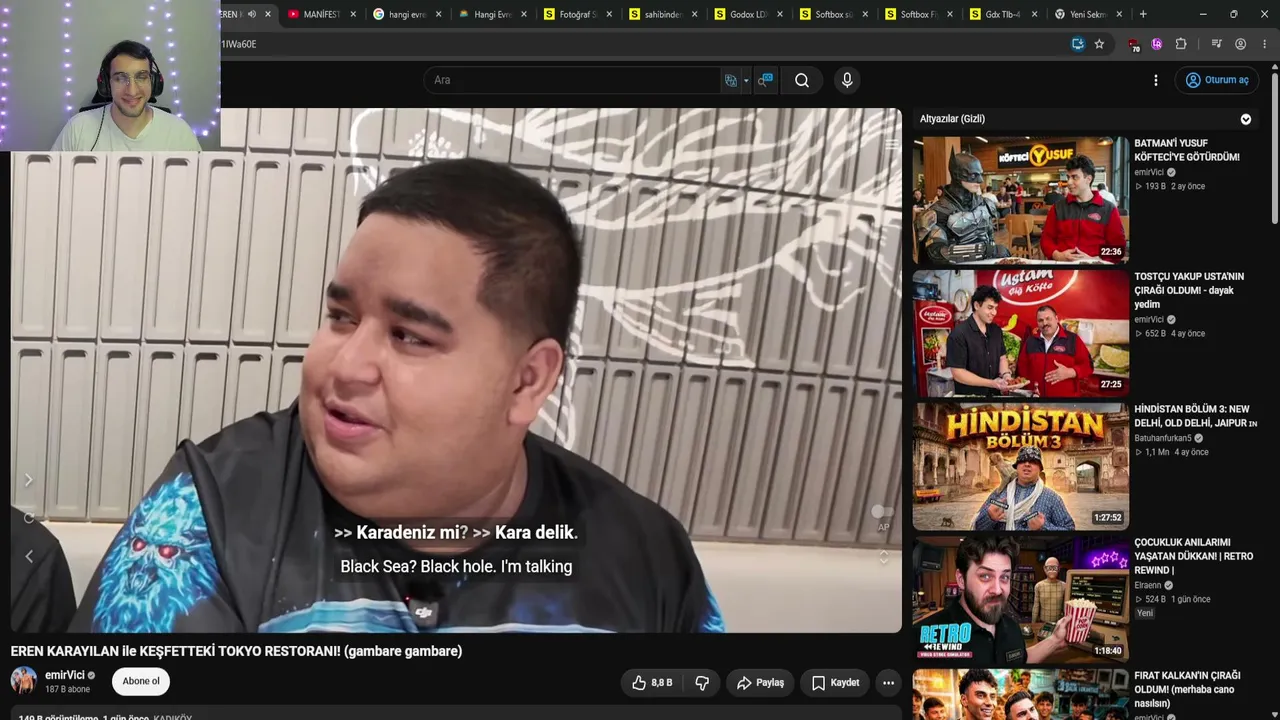Open the Chrome three-dot menu

1264,44
